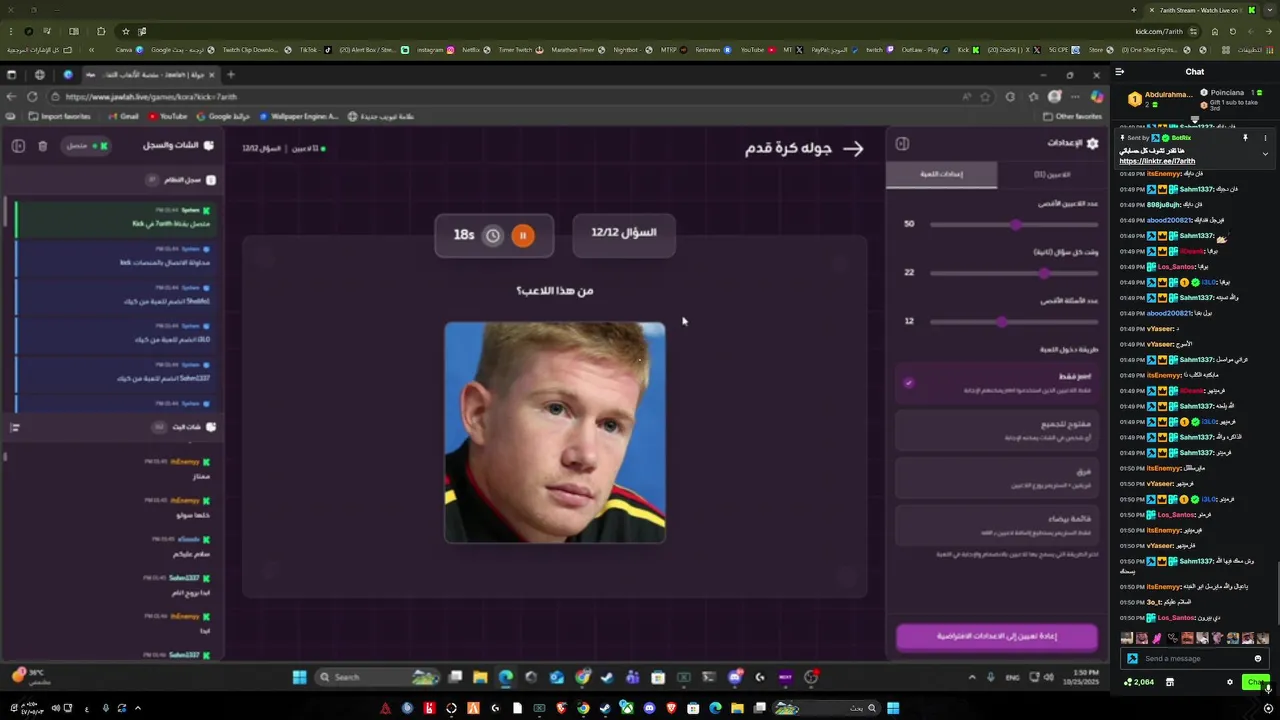Open emoji picker in chat input
Screen dimensions: 1280x720
click(1258, 659)
